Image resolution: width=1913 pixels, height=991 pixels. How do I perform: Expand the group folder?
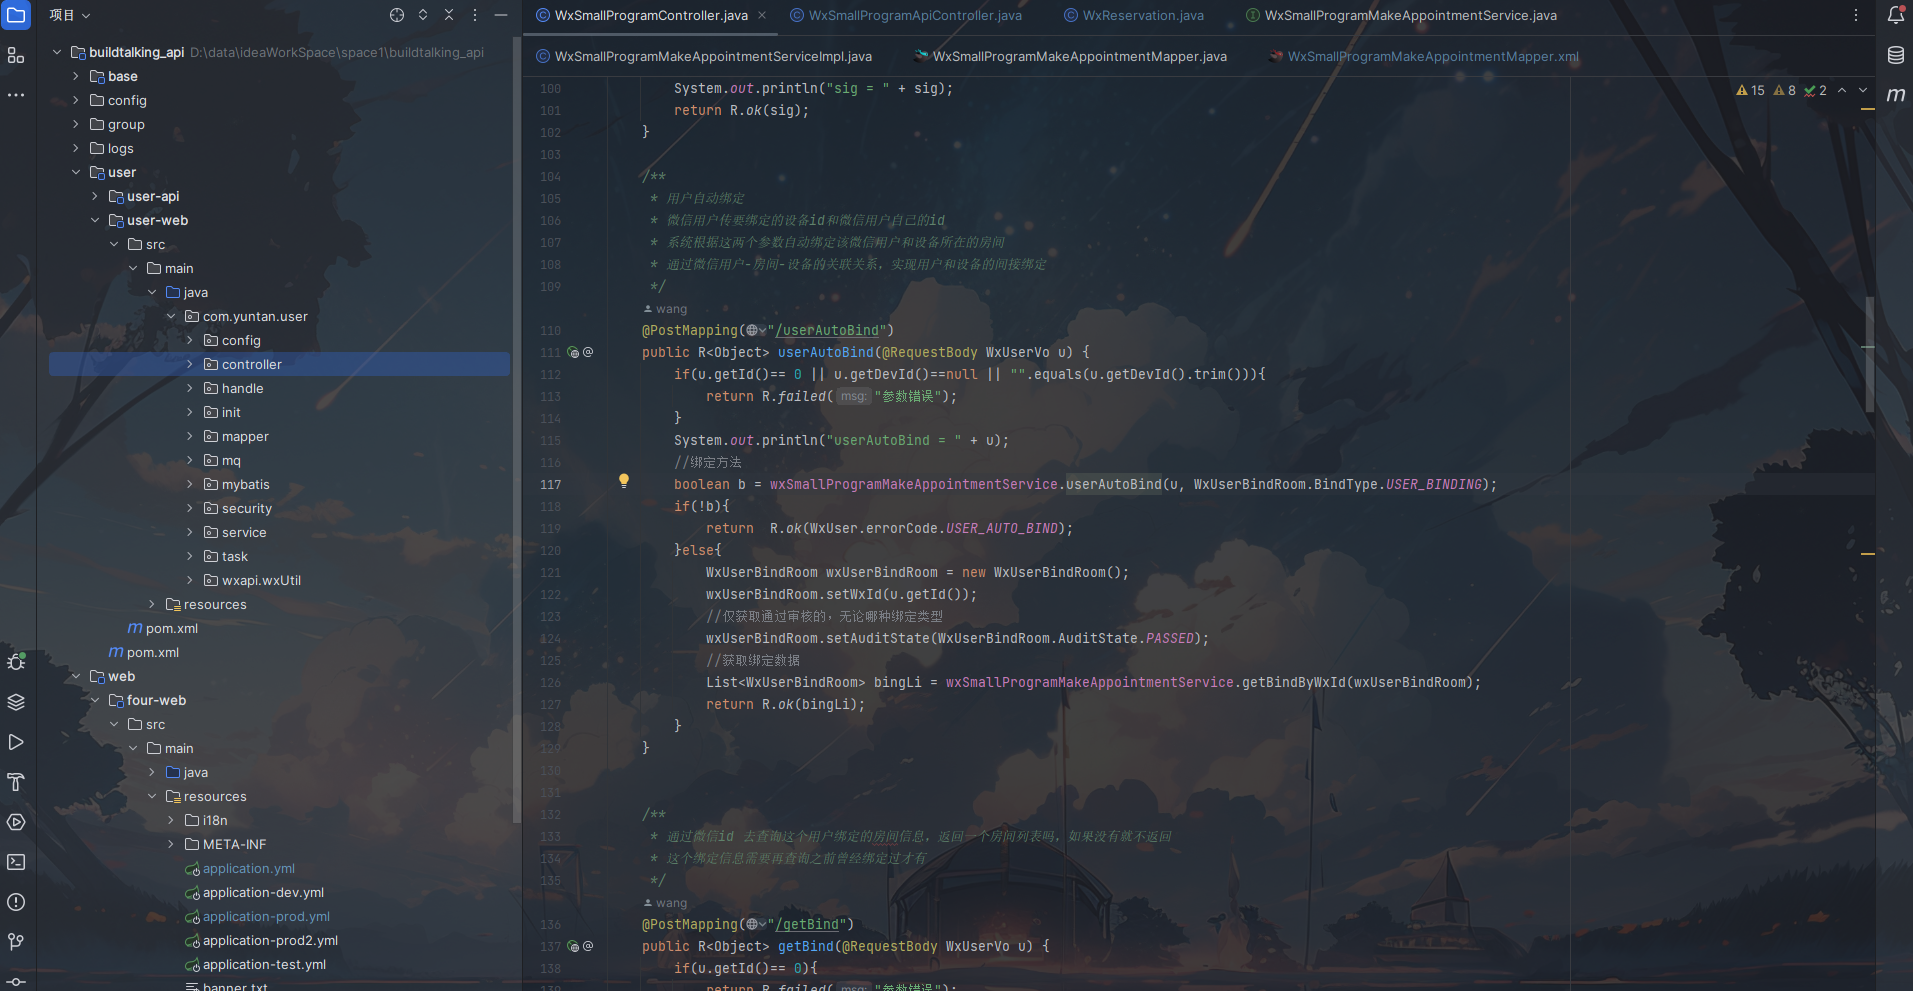point(76,124)
